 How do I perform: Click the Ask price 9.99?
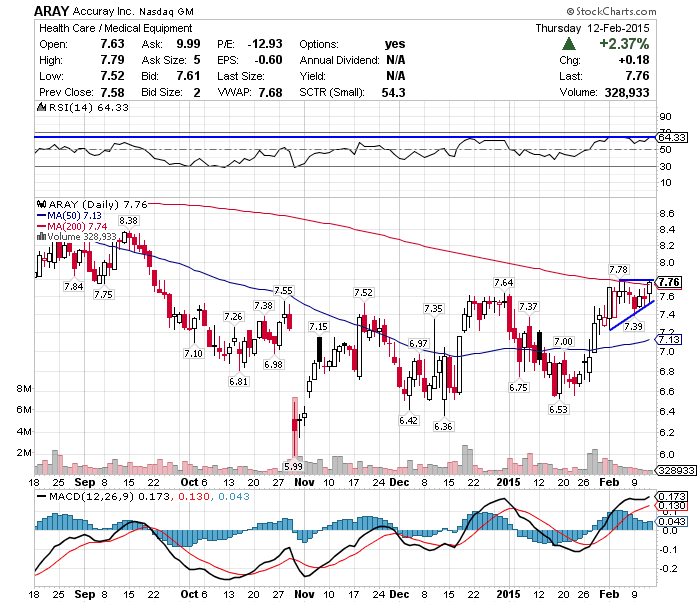[188, 44]
